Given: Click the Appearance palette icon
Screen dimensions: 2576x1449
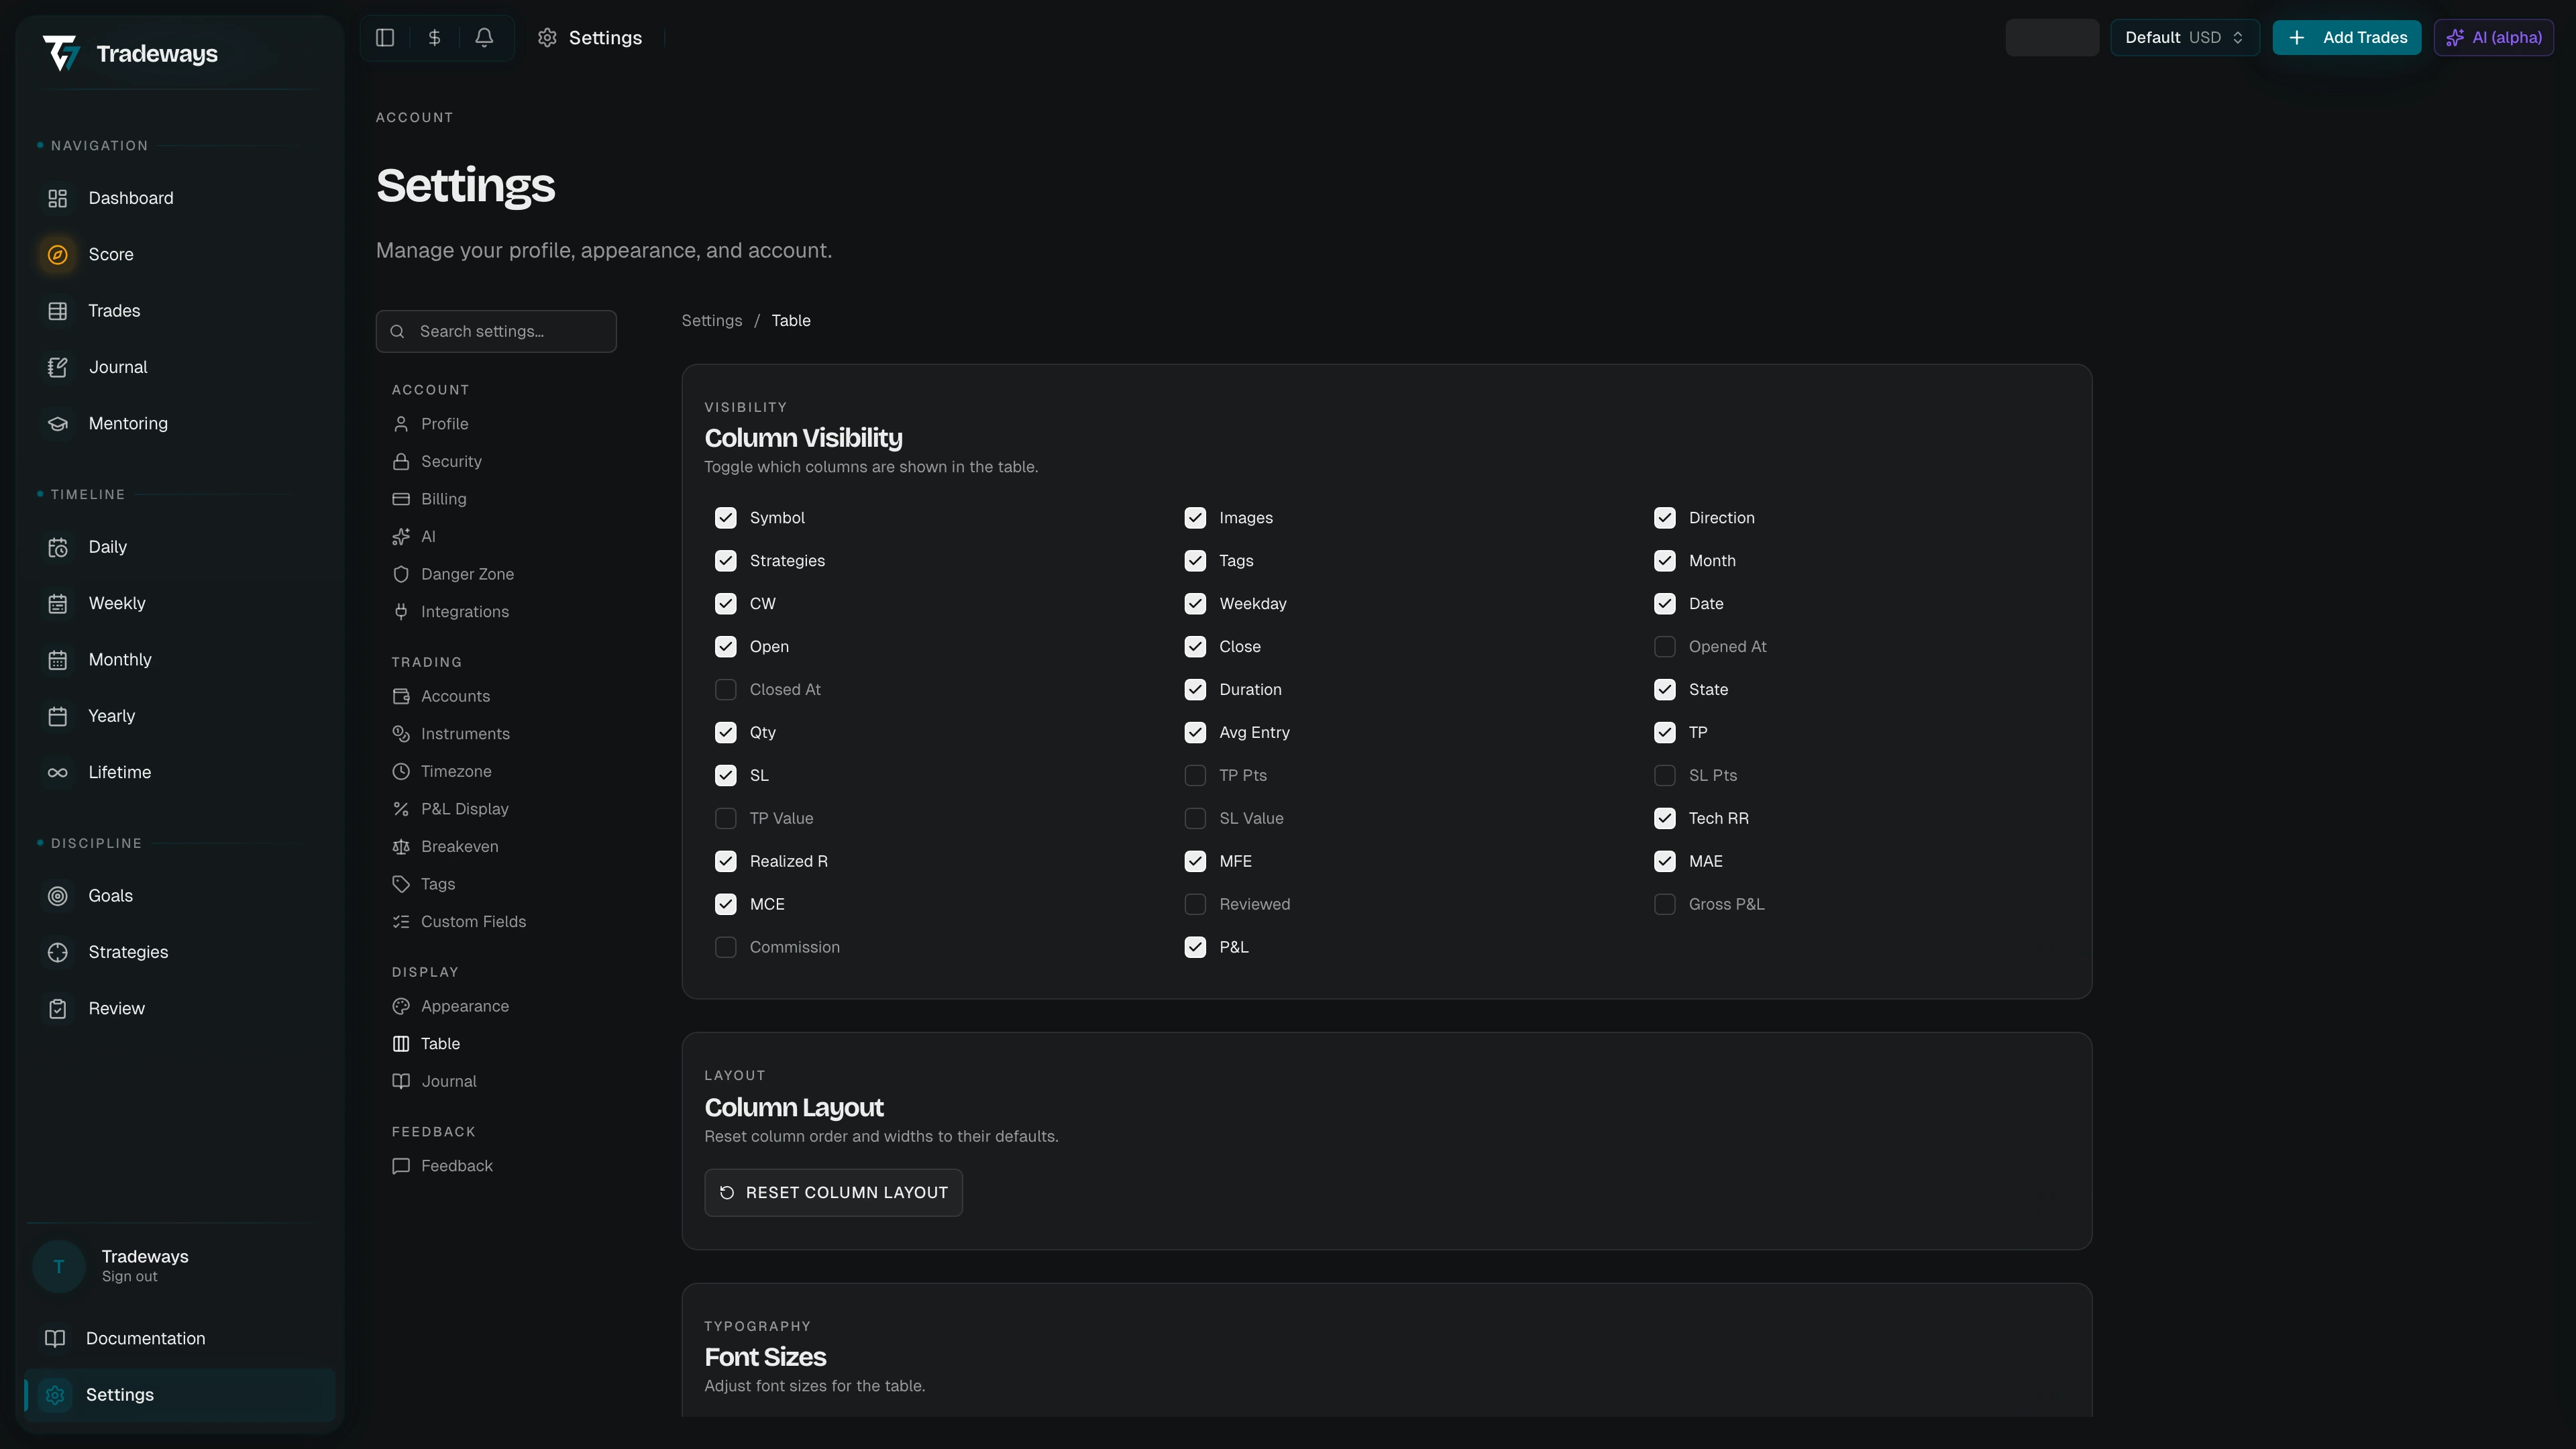Looking at the screenshot, I should [x=401, y=1006].
